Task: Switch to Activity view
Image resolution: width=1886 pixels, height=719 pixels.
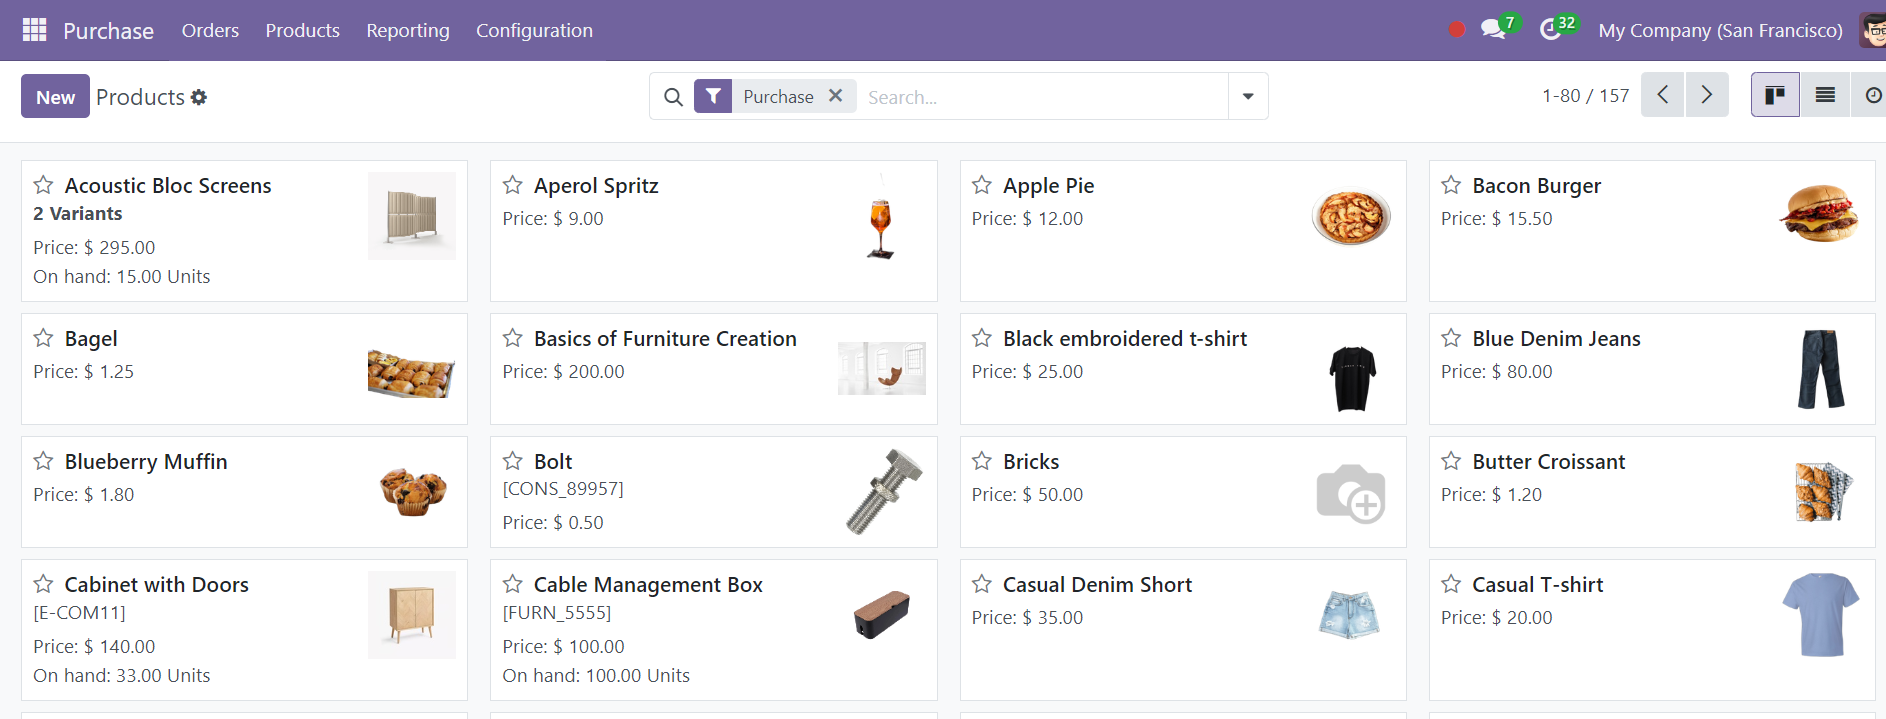Action: coord(1871,95)
